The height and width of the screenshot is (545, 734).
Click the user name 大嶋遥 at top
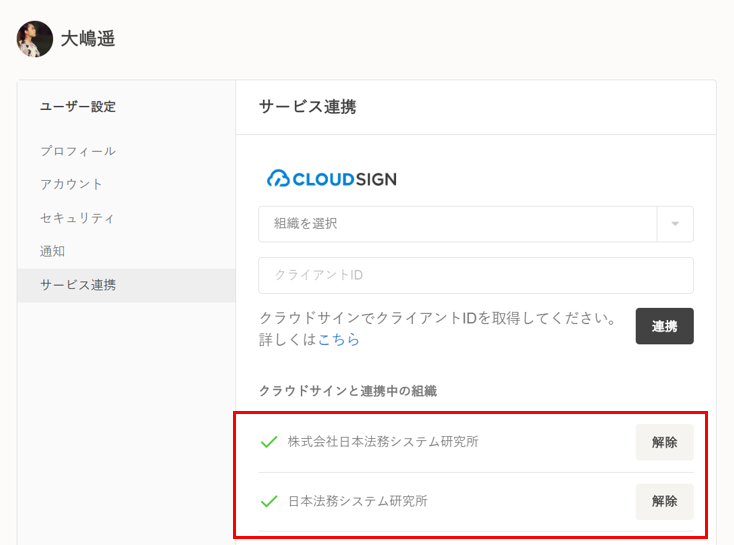coord(89,40)
